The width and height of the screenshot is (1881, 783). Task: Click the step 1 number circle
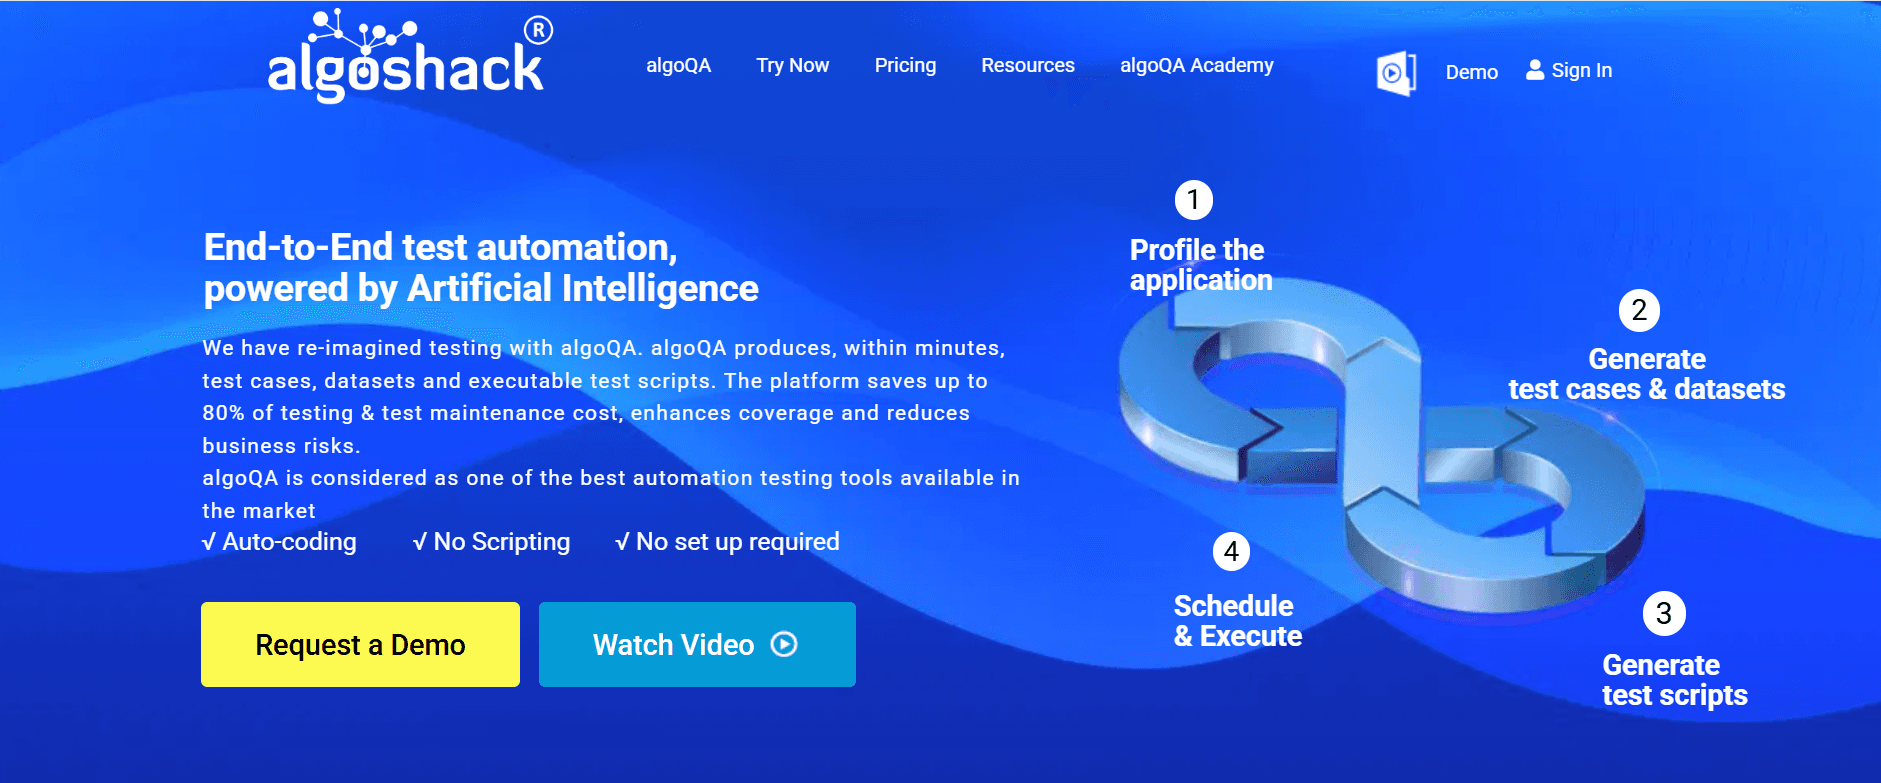click(1193, 200)
